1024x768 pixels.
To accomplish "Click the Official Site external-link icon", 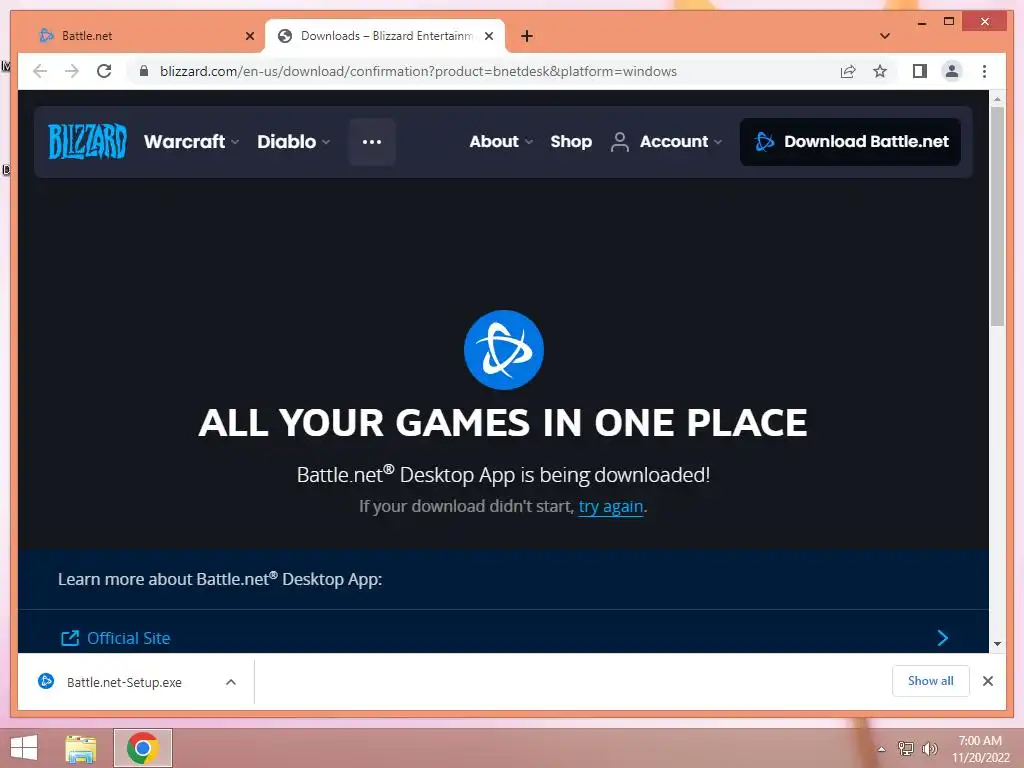I will pos(70,638).
